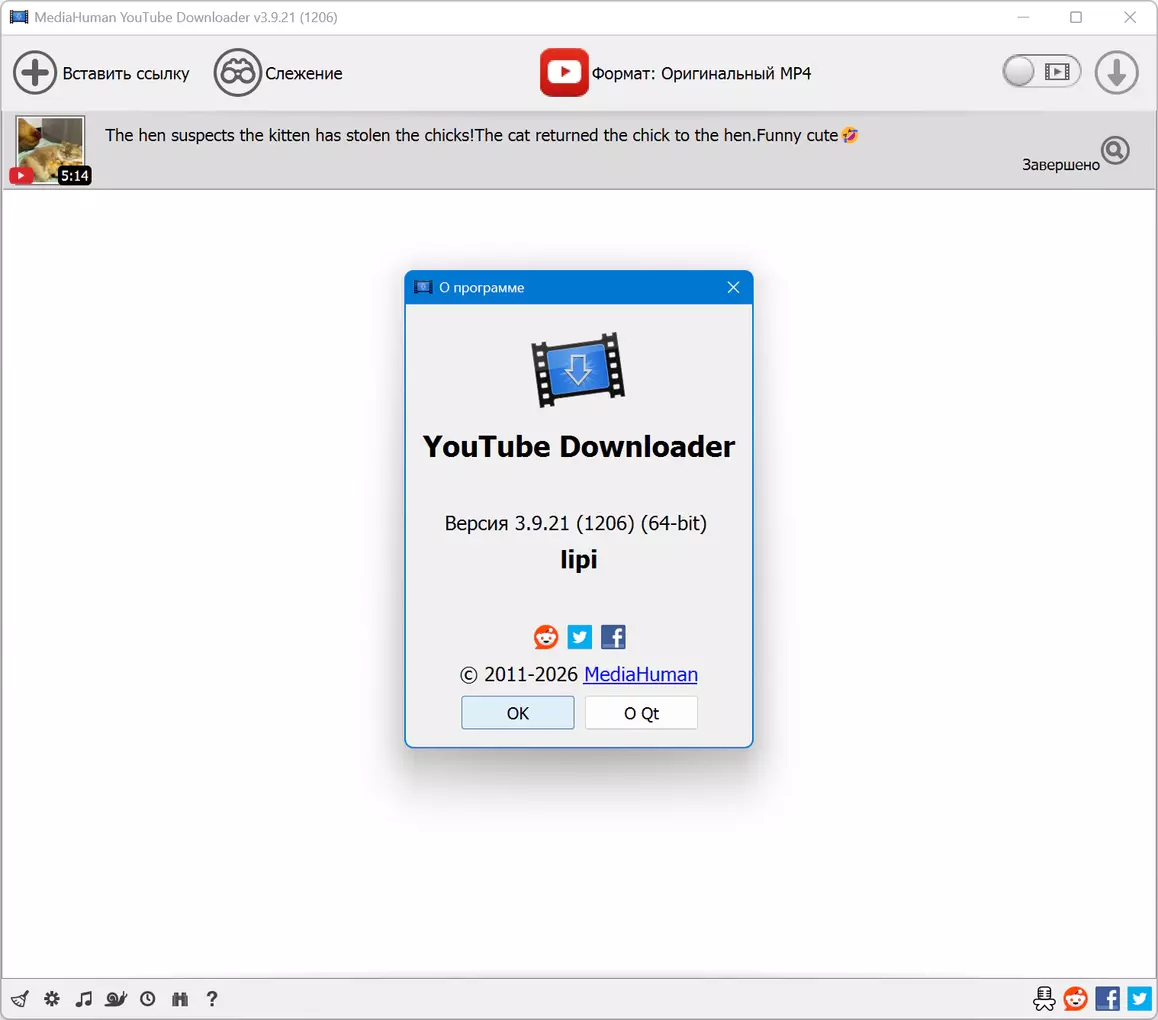This screenshot has width=1158, height=1020.
Task: Click the Paste link plus icon
Action: pos(35,72)
